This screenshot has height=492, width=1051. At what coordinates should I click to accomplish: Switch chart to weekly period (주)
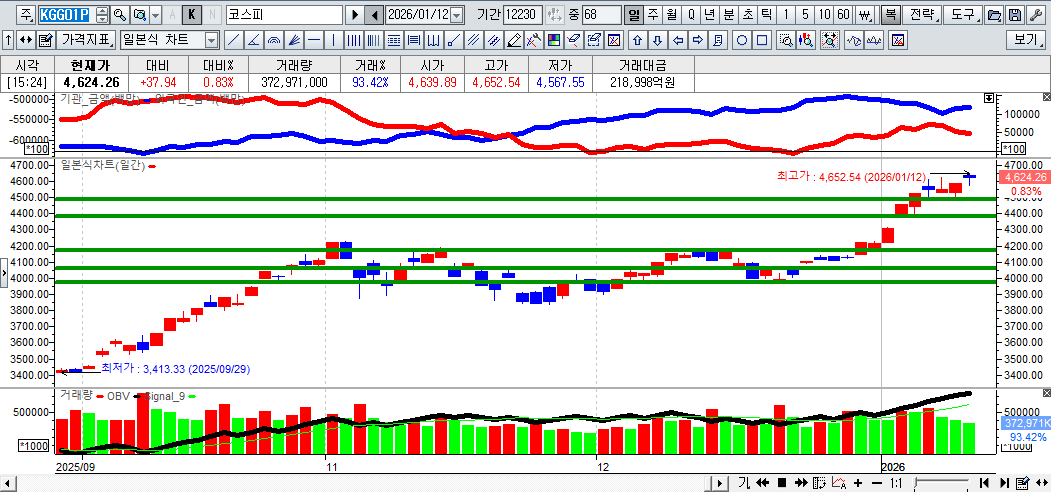(x=653, y=15)
